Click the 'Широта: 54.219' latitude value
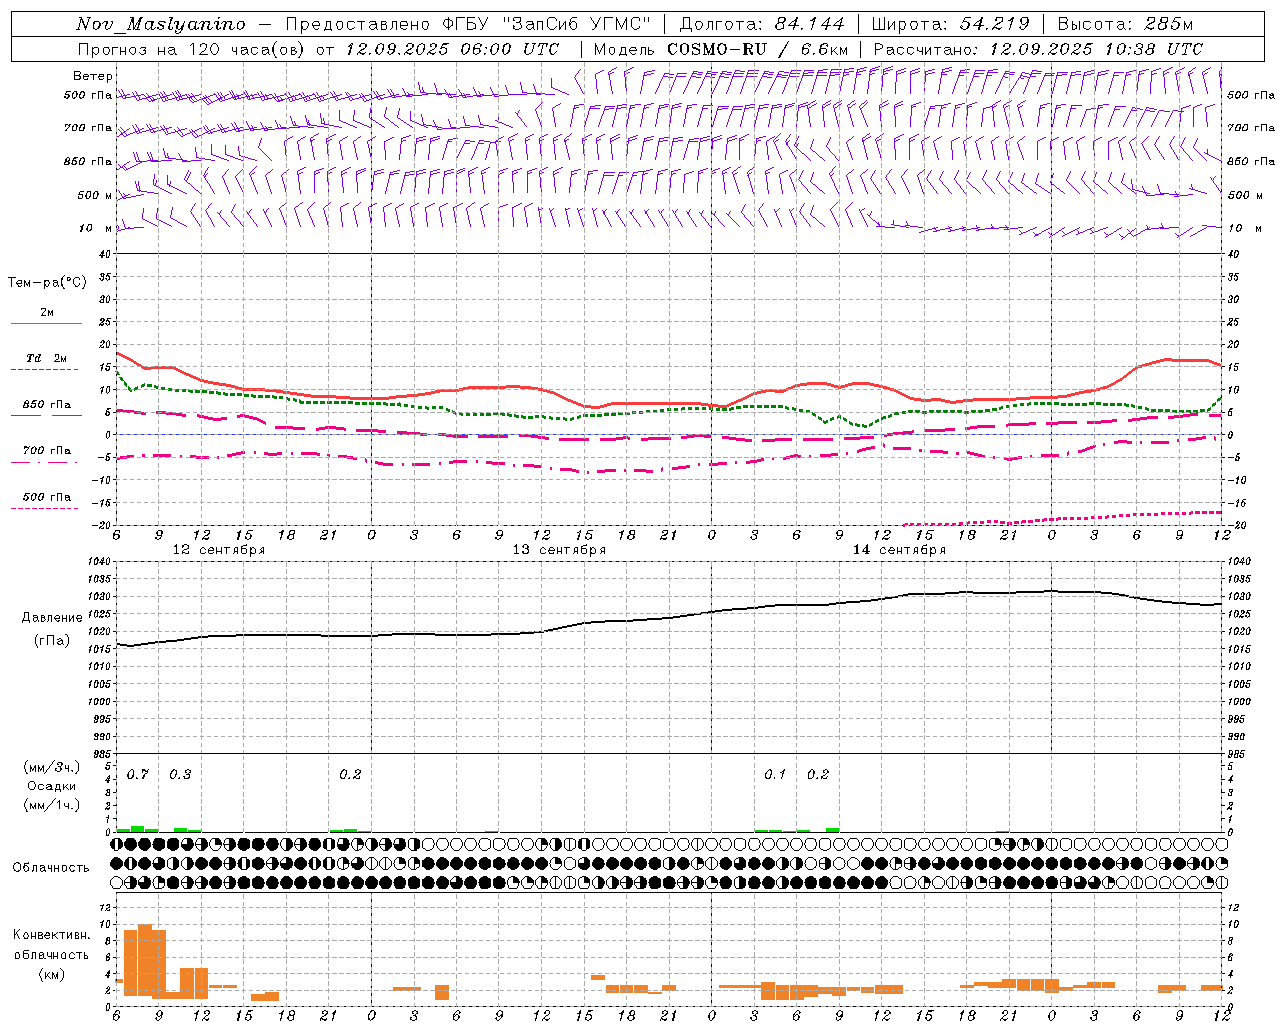 click(x=951, y=24)
